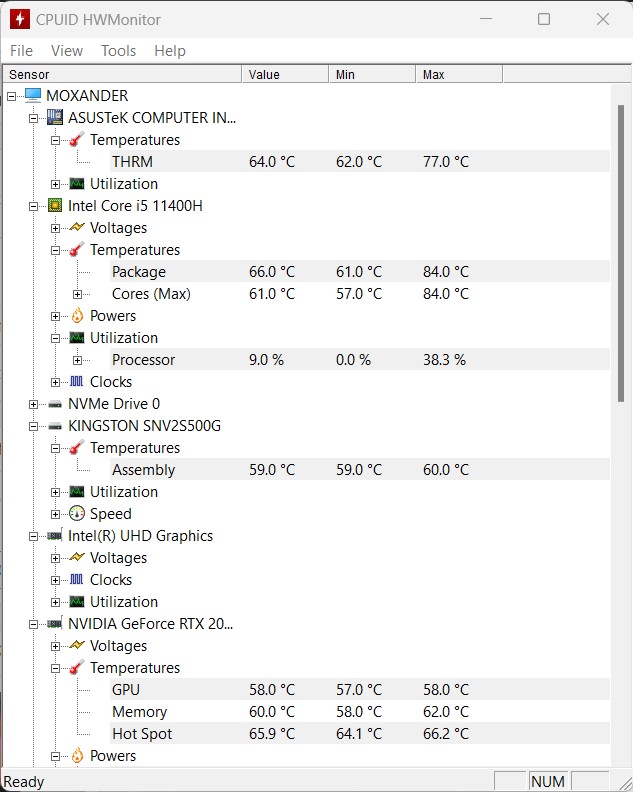This screenshot has height=792, width=633.
Task: Expand ASUSTeK Utilization node
Action: tap(56, 184)
